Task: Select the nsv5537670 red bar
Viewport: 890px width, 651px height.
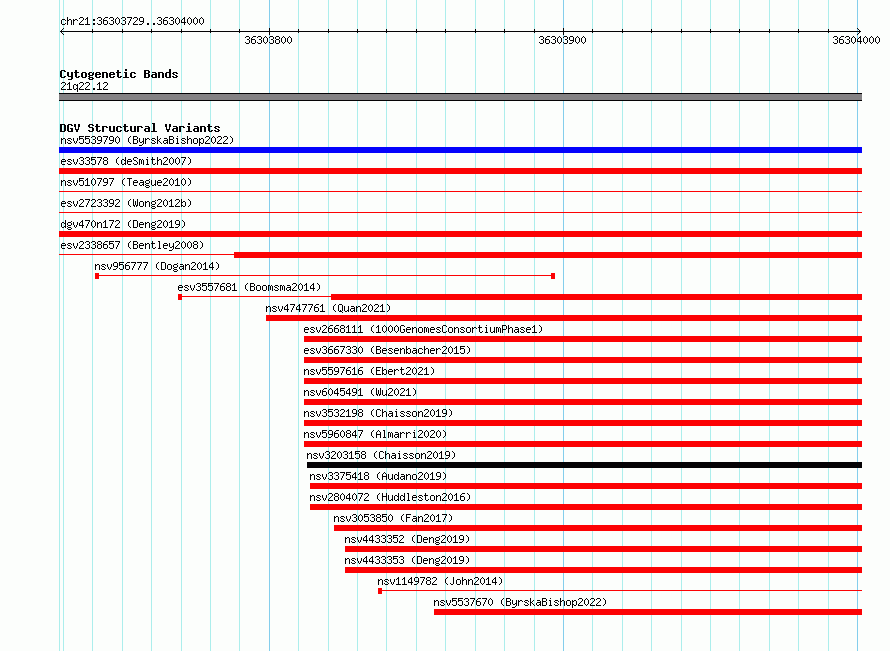Action: pyautogui.click(x=648, y=612)
